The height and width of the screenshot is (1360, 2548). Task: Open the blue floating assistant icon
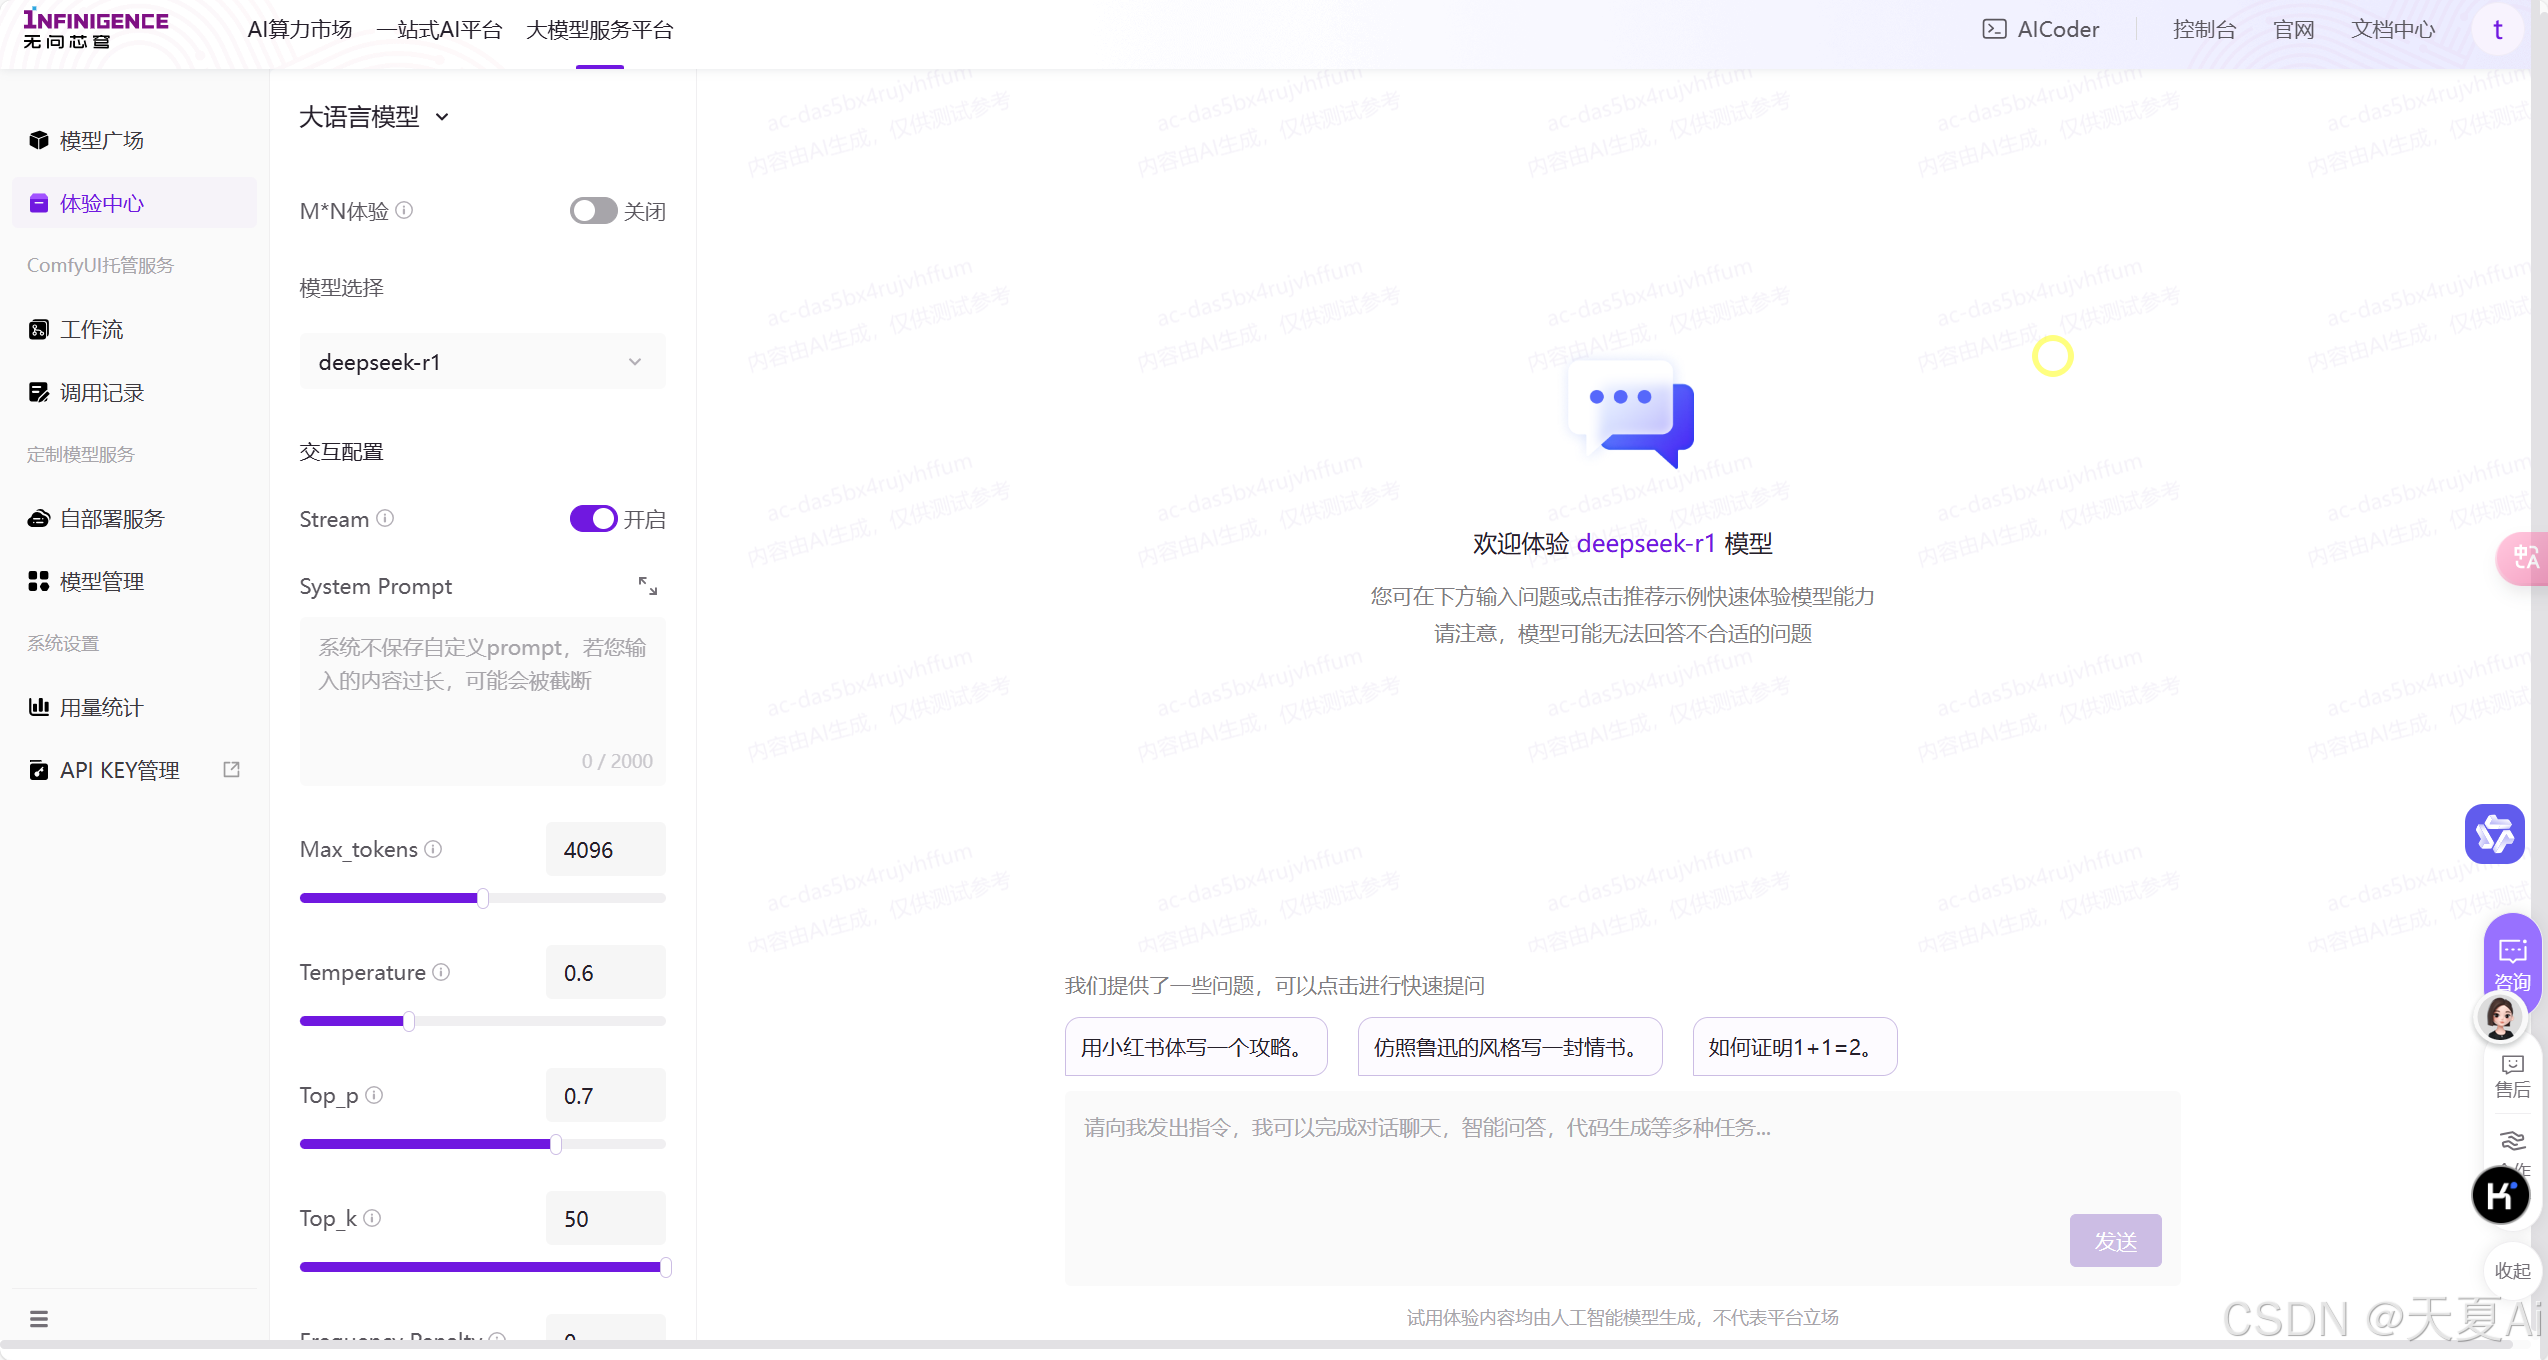pyautogui.click(x=2494, y=834)
